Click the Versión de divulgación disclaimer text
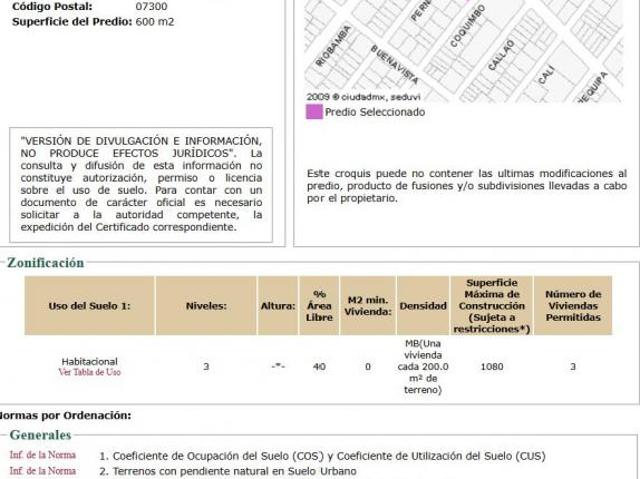Screen dimensions: 640x479 point(141,184)
